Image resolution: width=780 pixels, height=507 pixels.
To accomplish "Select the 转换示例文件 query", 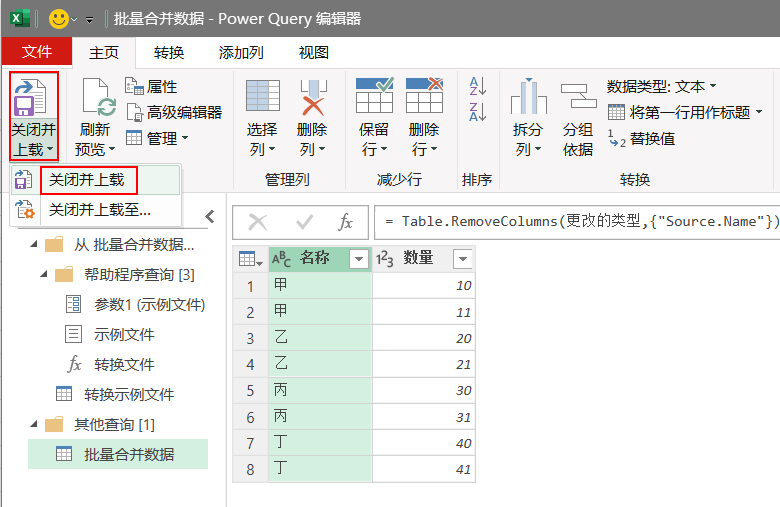I will pyautogui.click(x=115, y=394).
